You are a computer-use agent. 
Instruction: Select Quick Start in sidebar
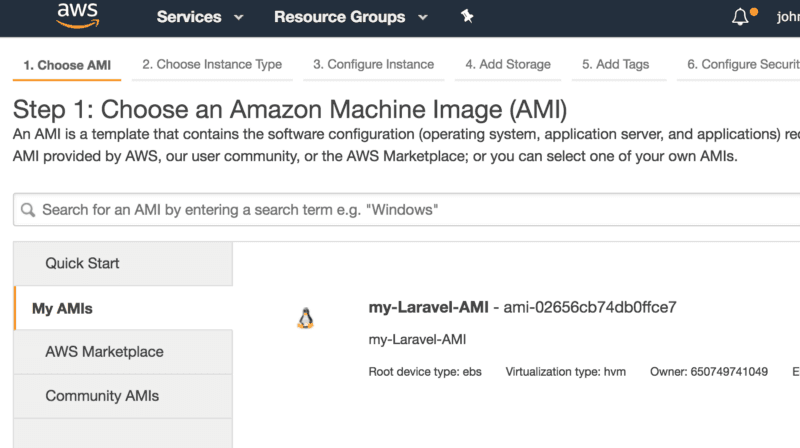(123, 263)
